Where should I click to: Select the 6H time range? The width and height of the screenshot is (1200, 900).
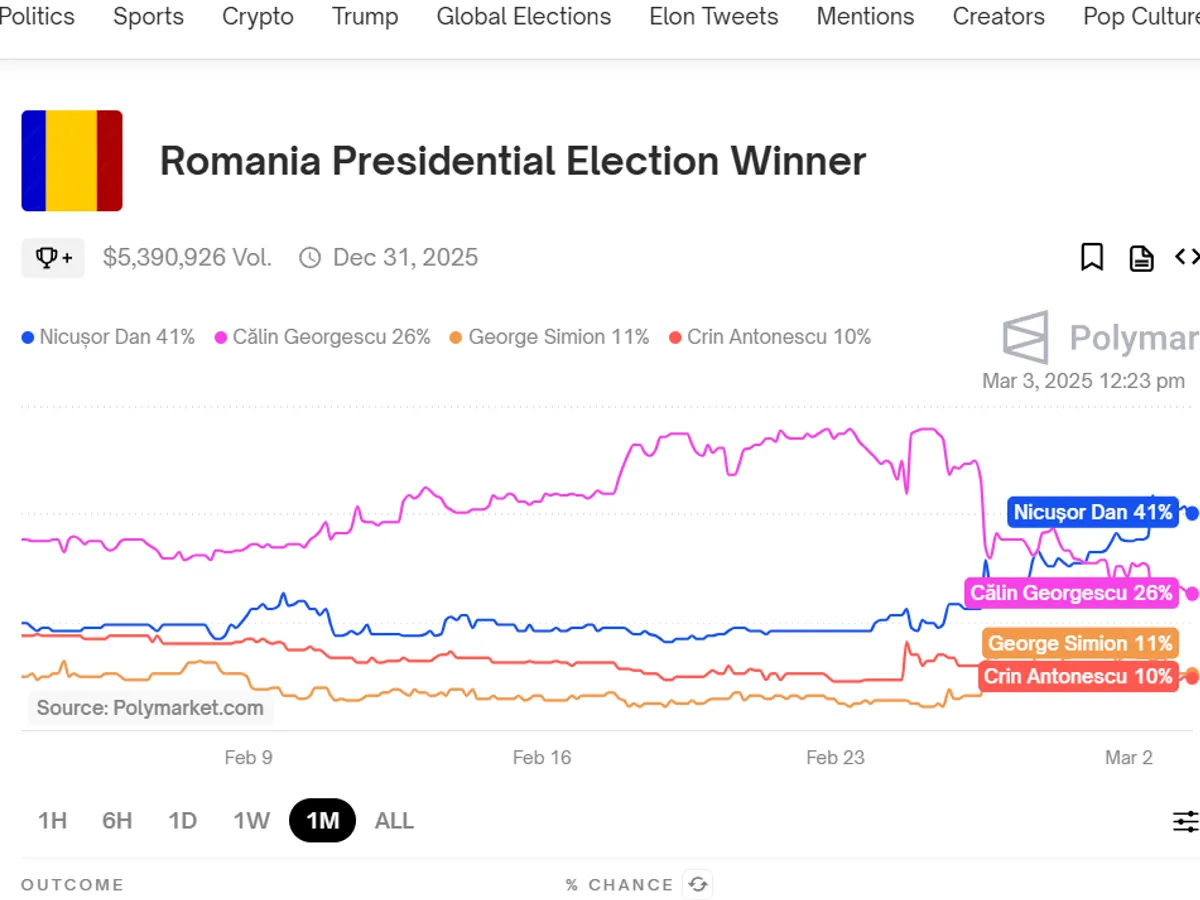[x=117, y=821]
